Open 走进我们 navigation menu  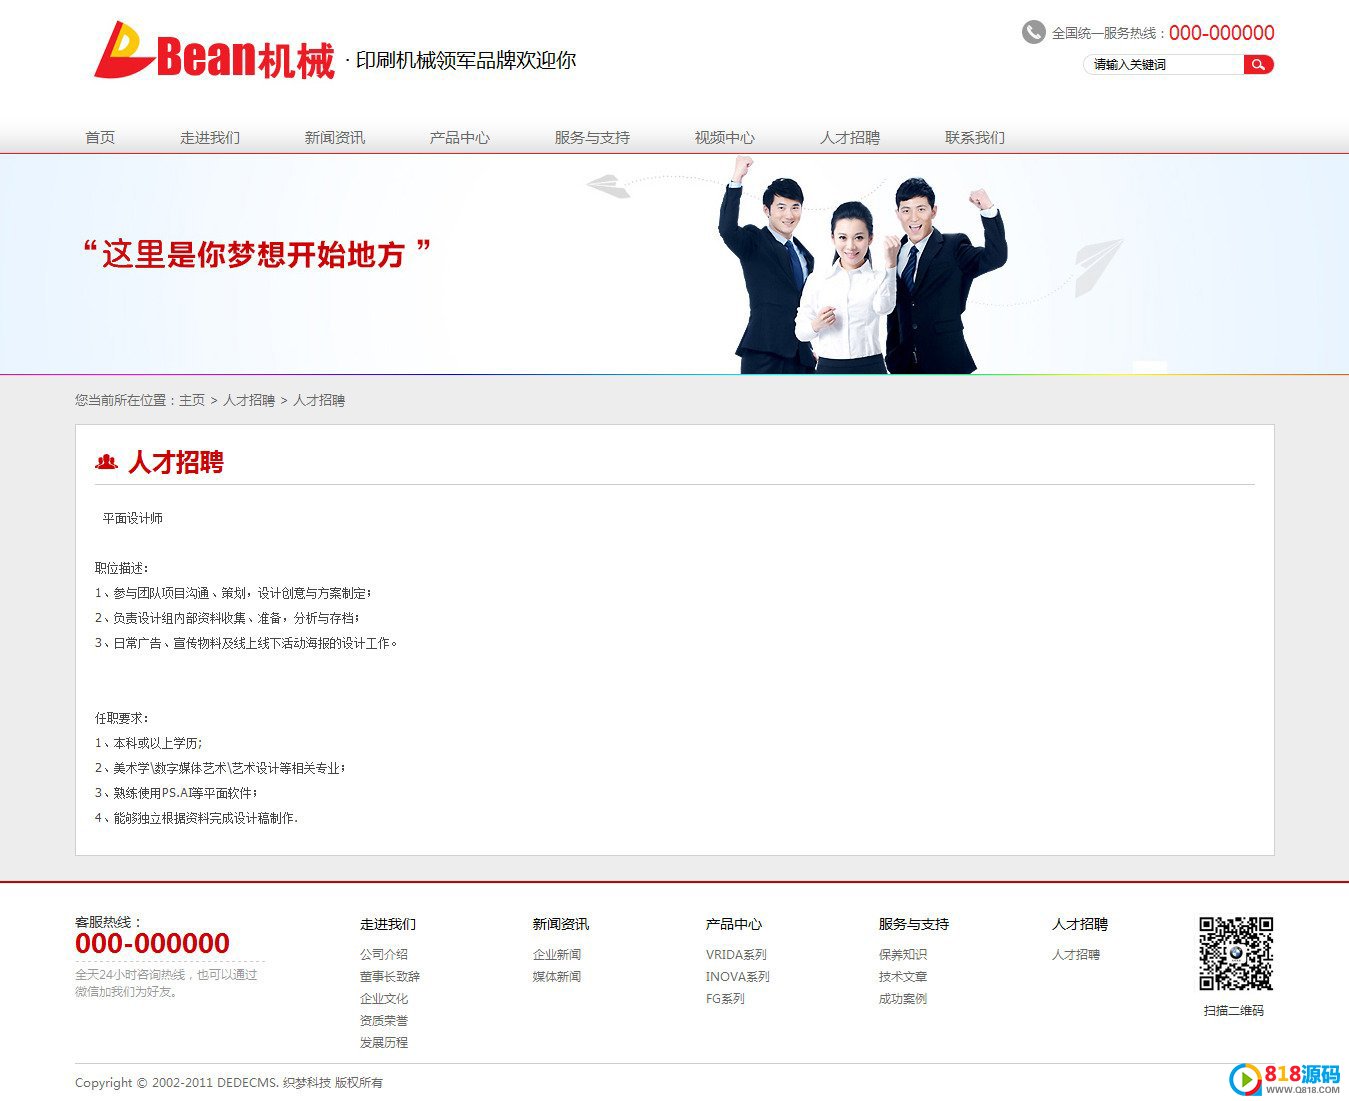click(x=210, y=138)
